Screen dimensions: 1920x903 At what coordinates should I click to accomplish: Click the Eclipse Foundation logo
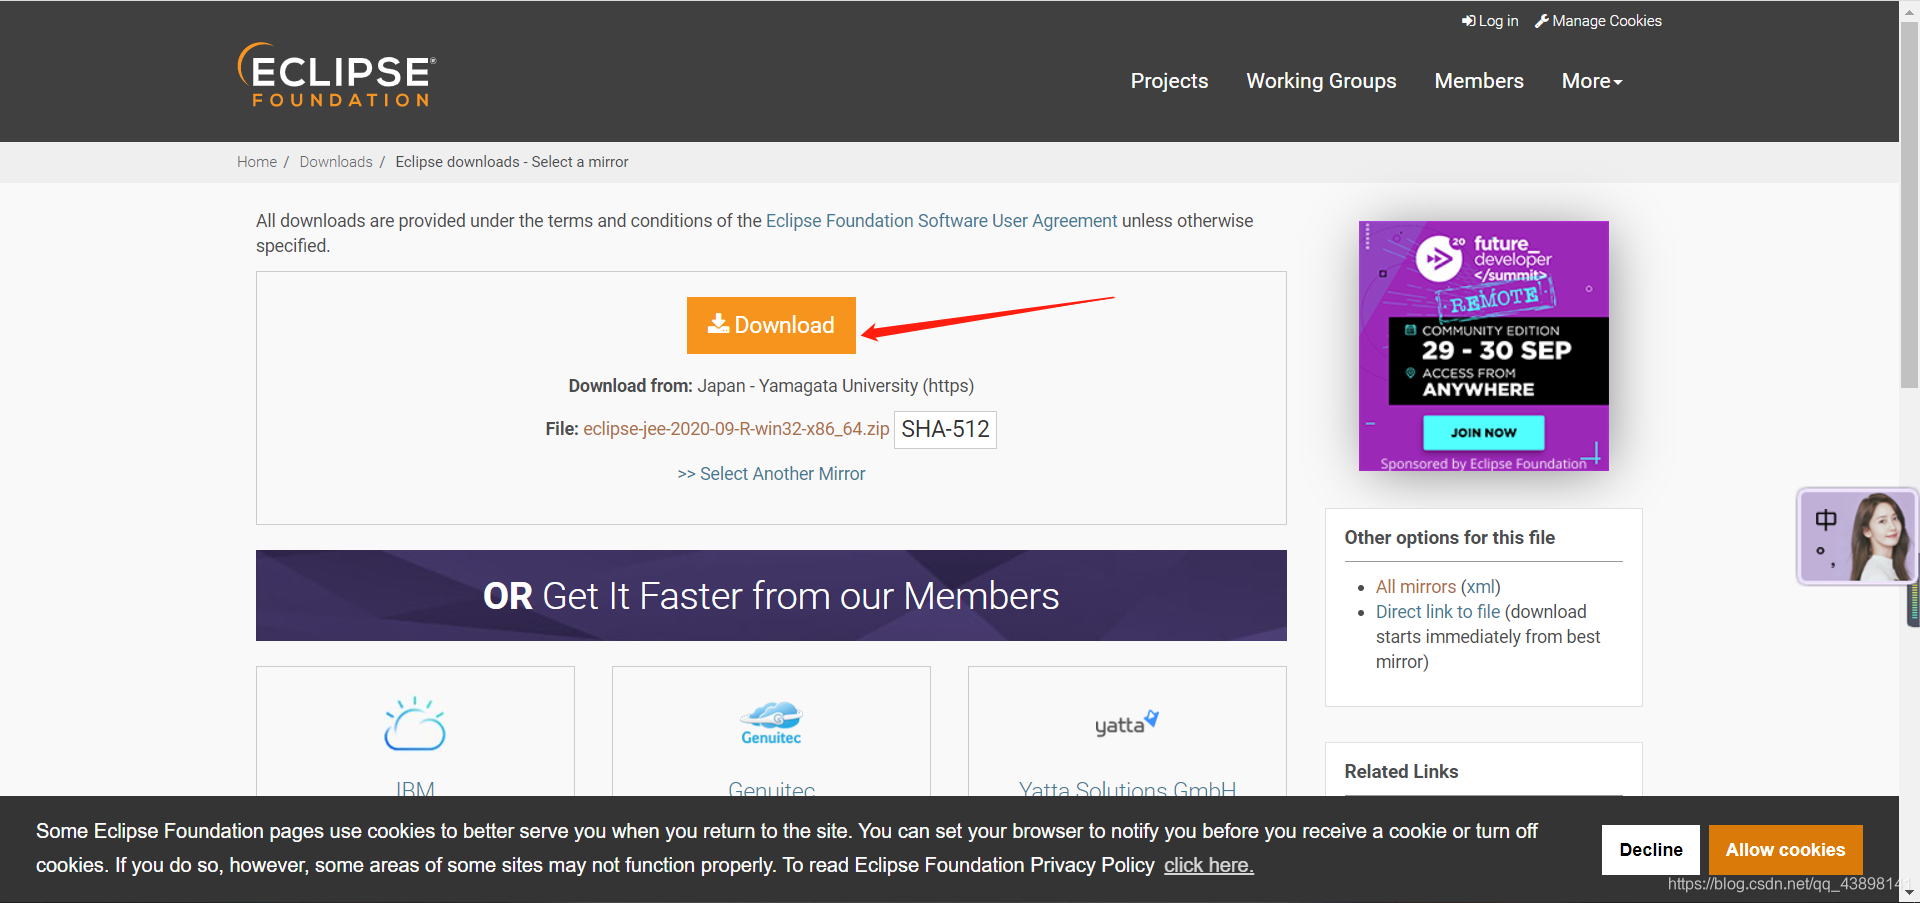tap(336, 75)
